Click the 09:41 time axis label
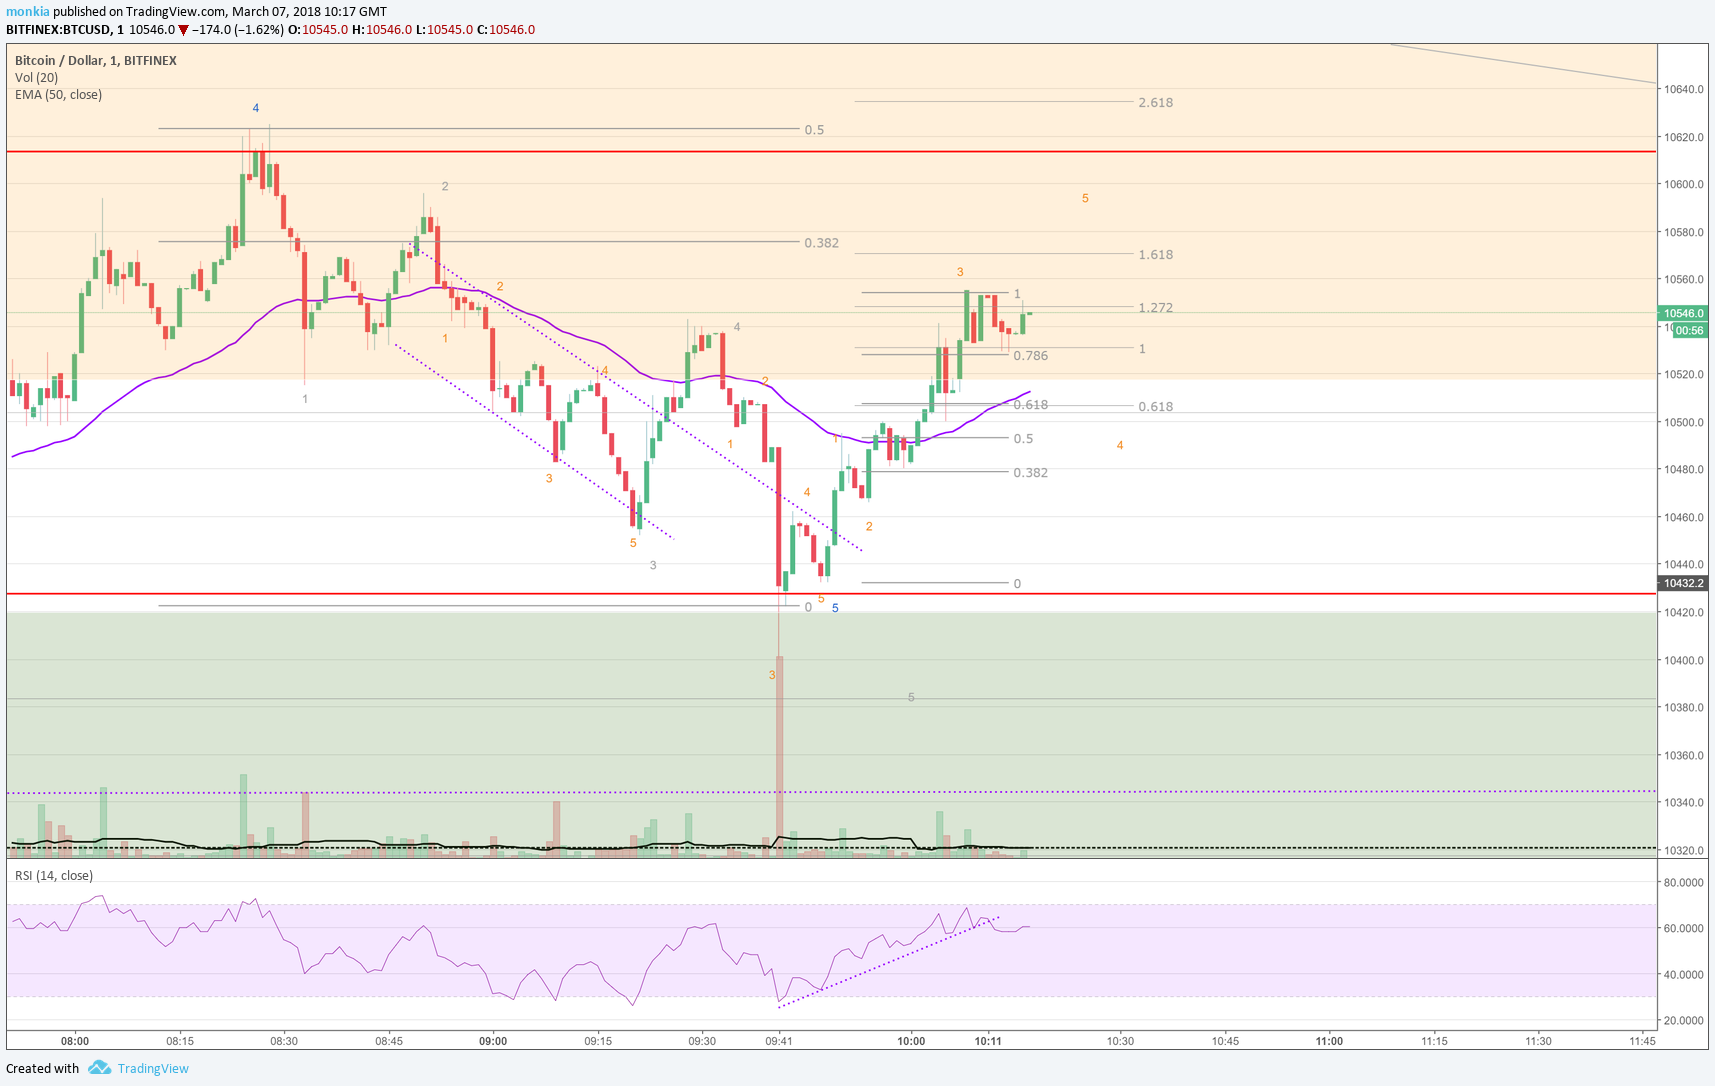This screenshot has height=1086, width=1715. (x=779, y=1041)
